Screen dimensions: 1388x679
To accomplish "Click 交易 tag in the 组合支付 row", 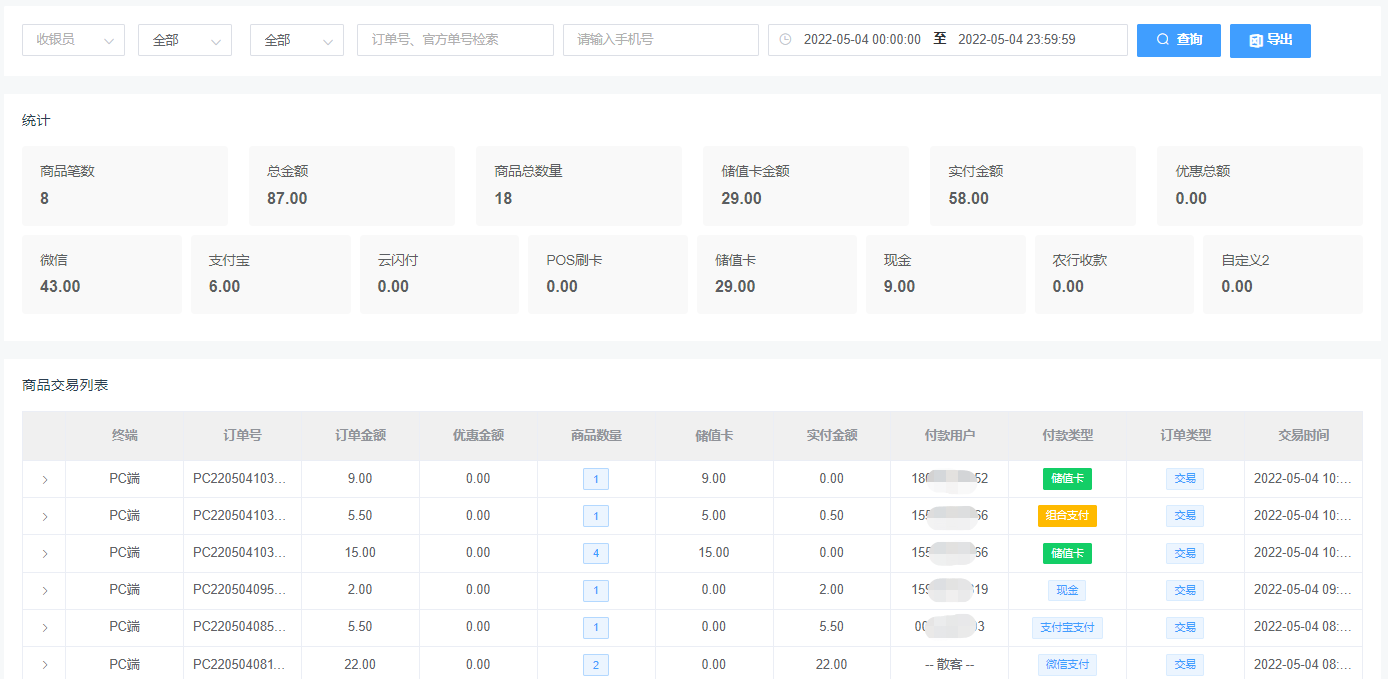I will coord(1185,516).
